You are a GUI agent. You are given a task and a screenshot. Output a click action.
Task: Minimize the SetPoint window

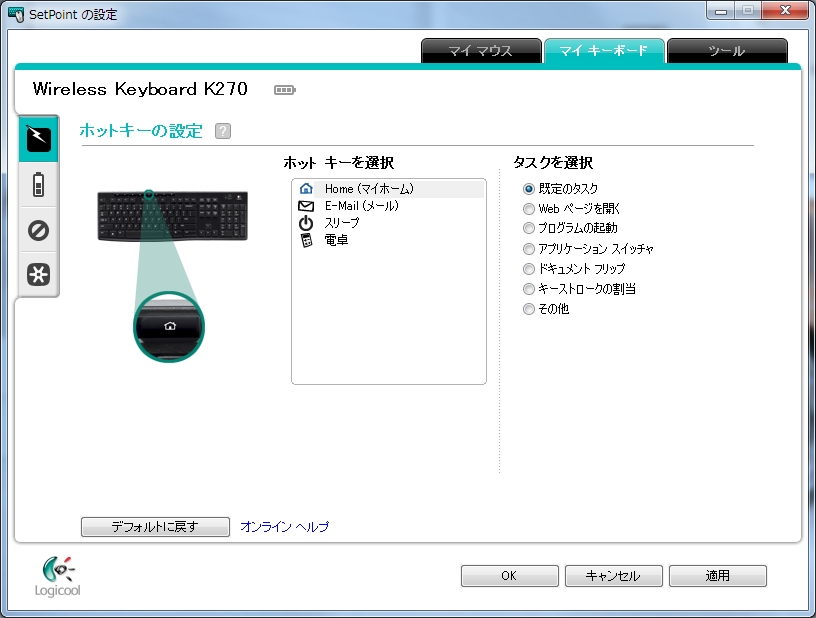(x=720, y=10)
